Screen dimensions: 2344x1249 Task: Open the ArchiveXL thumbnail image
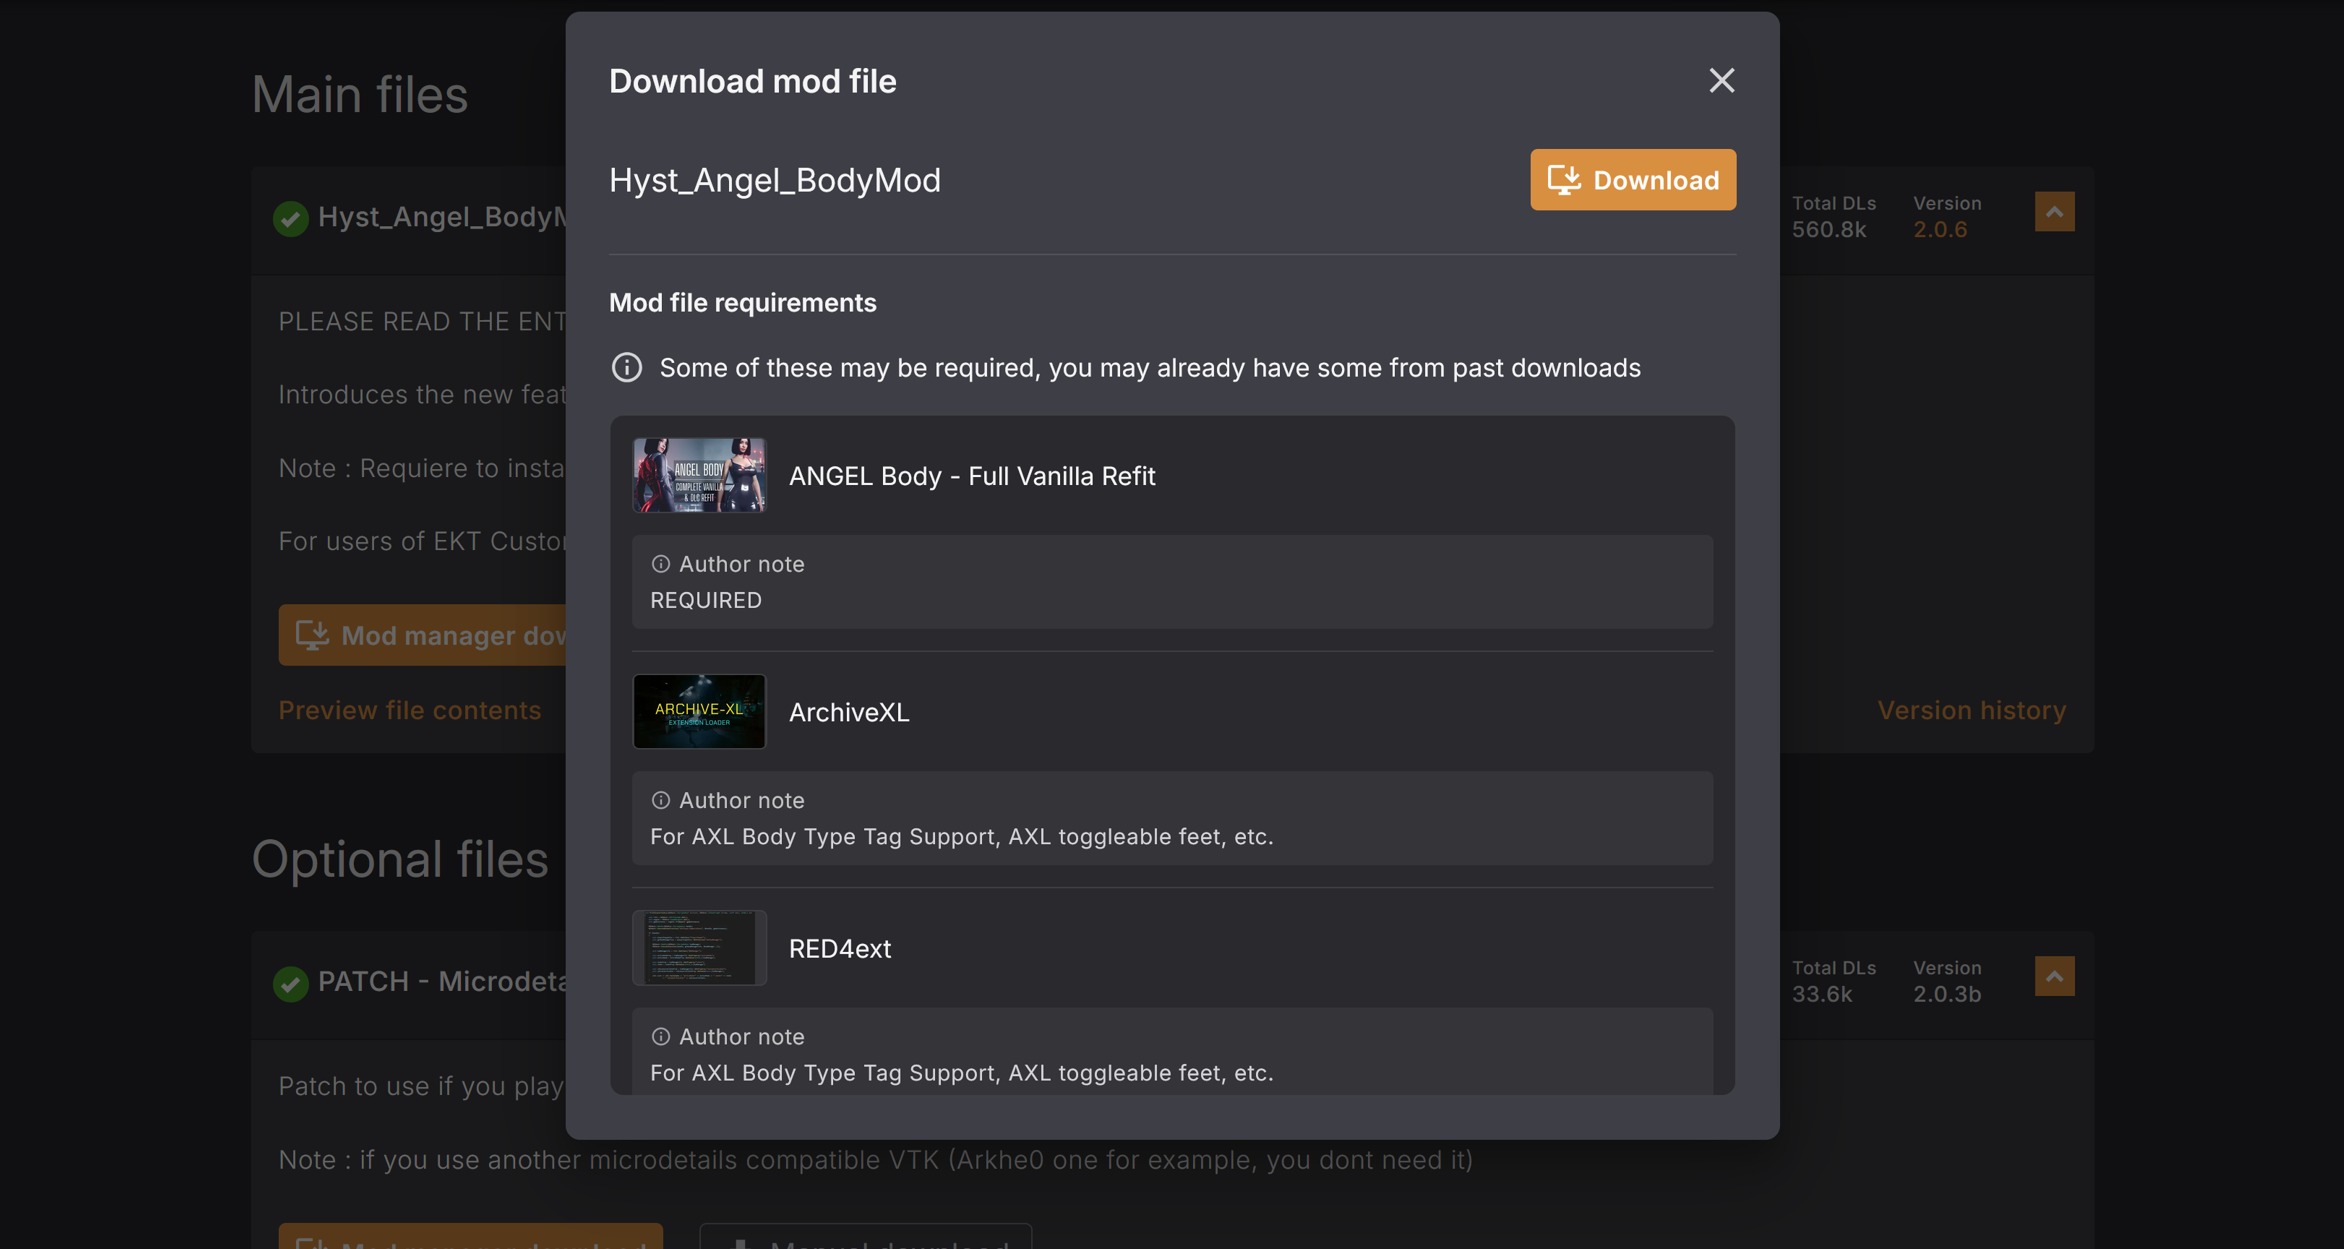699,711
